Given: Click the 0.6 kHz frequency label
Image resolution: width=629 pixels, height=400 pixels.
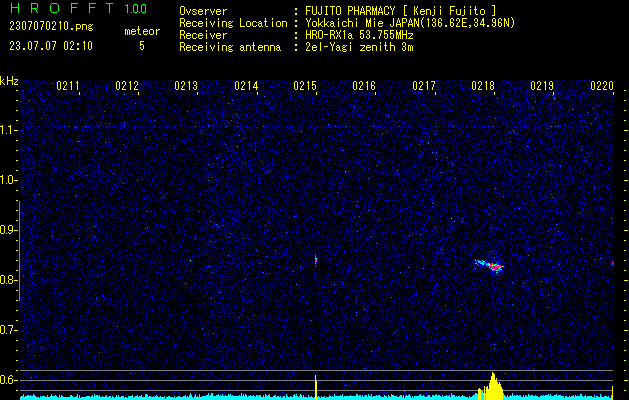Looking at the screenshot, I should click(x=9, y=380).
